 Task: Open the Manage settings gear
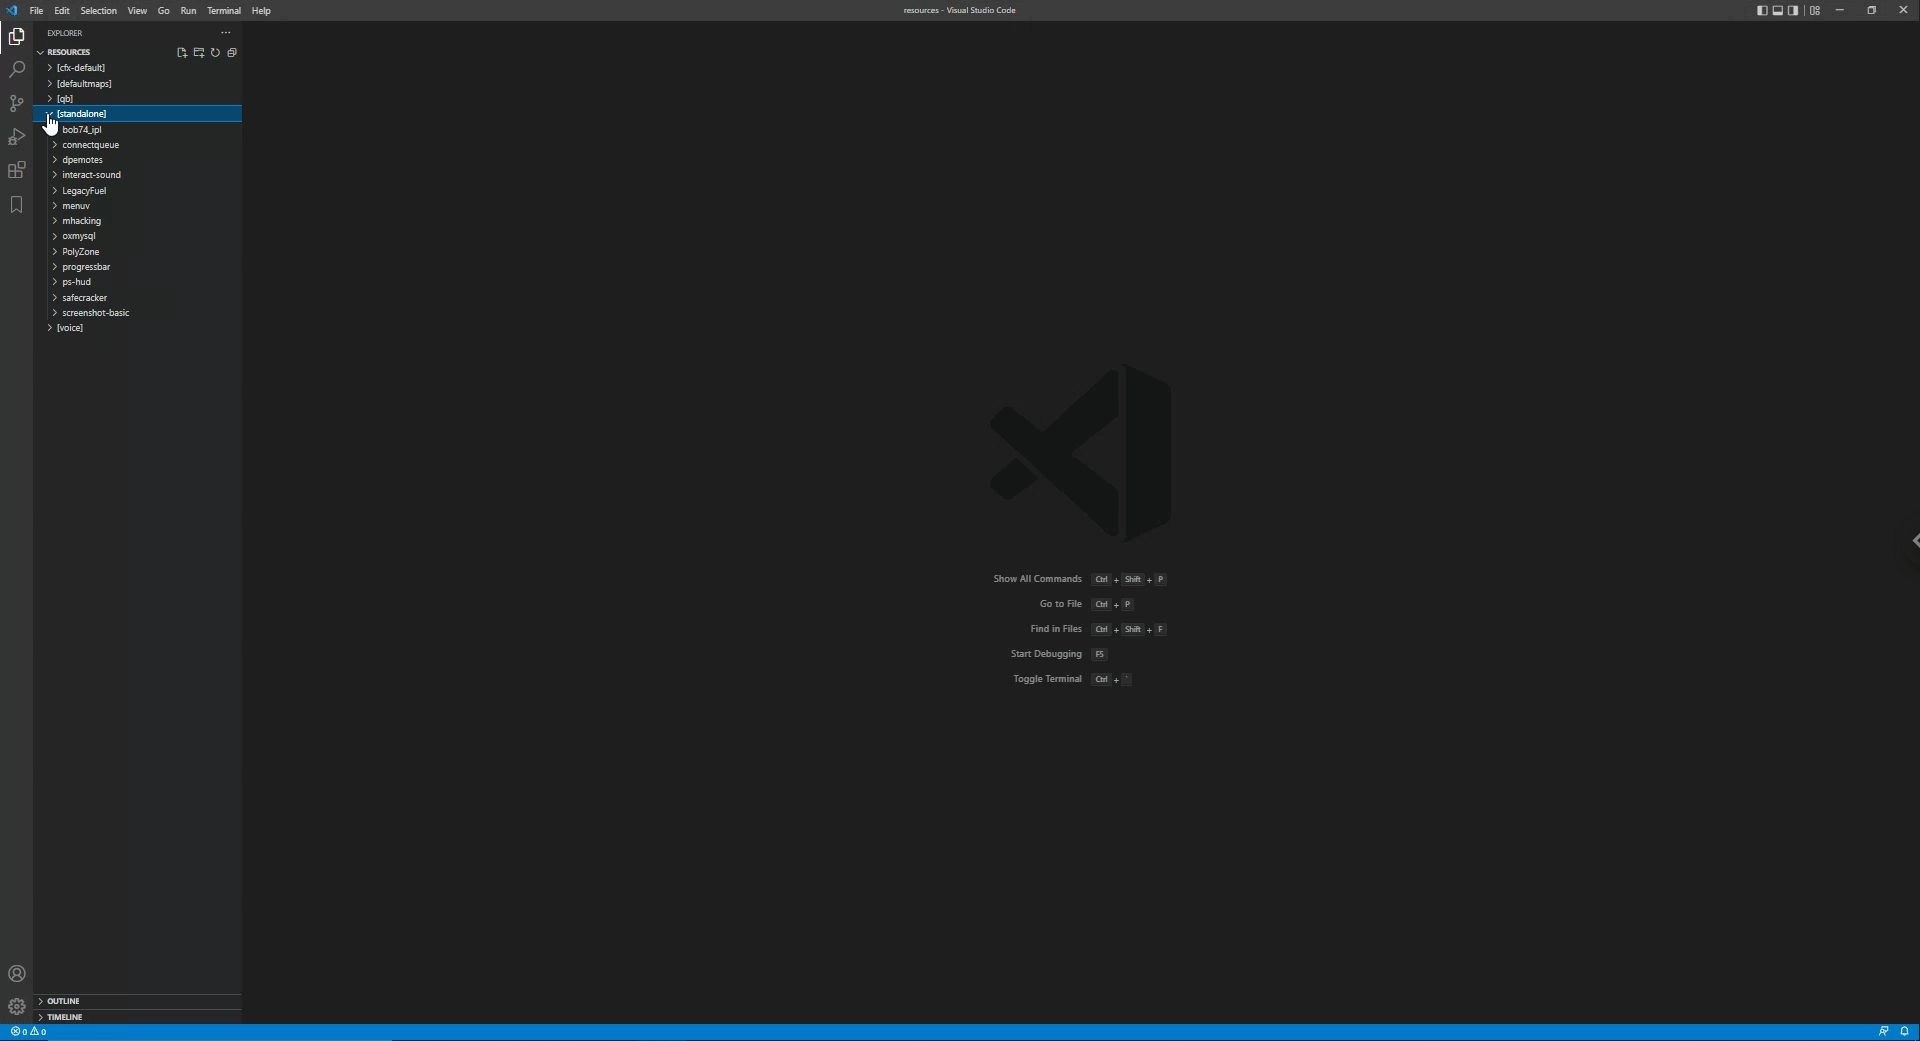coord(16,1007)
